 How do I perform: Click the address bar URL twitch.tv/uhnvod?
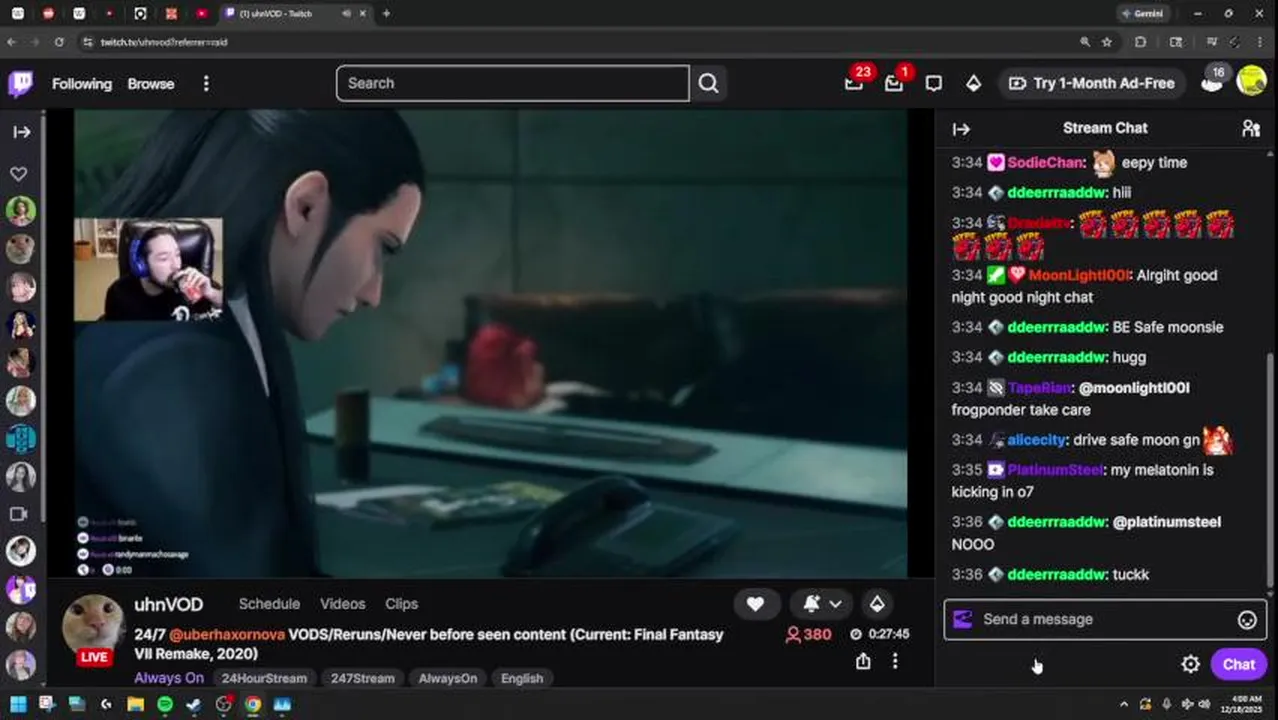164,42
